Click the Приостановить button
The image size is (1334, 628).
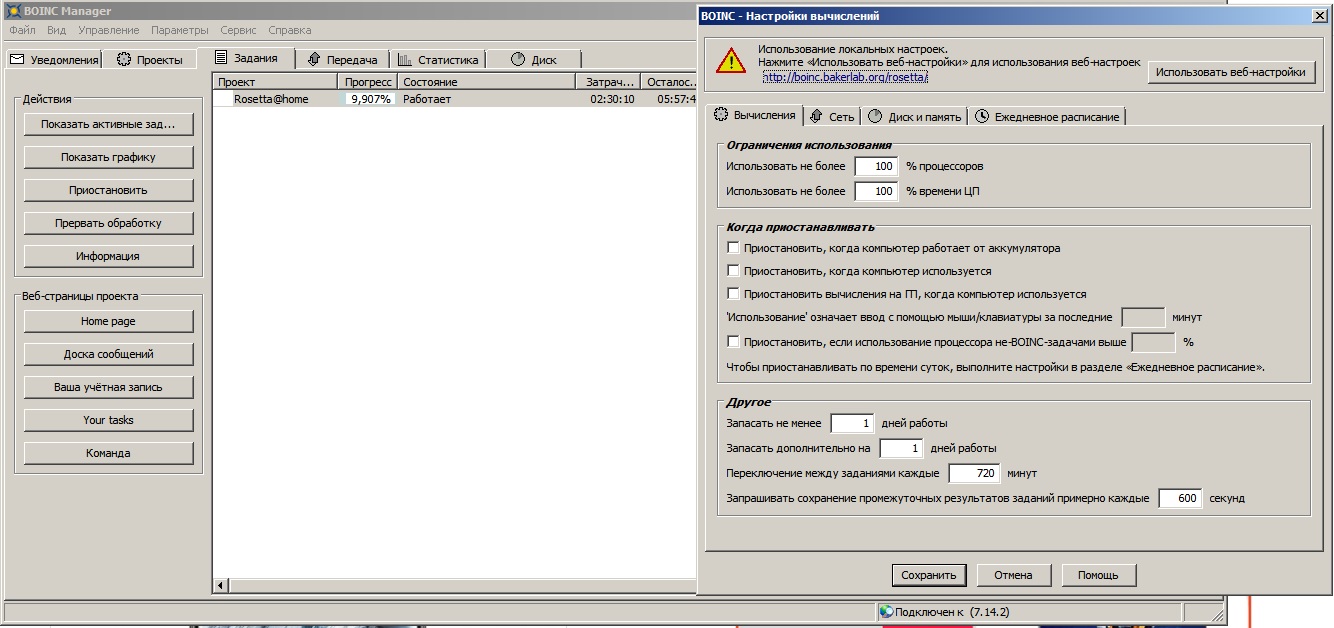[x=108, y=190]
